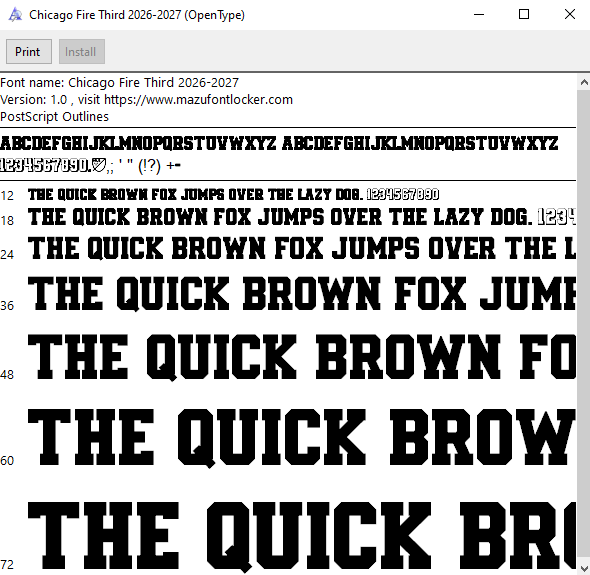The height and width of the screenshot is (575, 590).
Task: Click the uppercase alphabet sample row
Action: click(x=279, y=143)
